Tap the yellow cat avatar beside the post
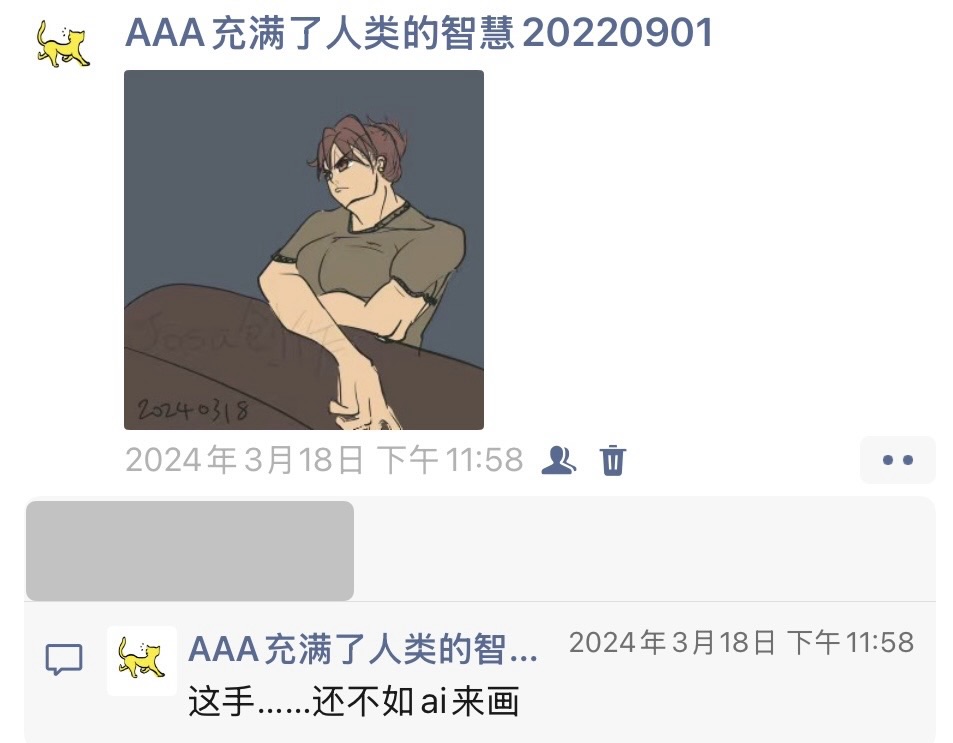 [x=63, y=44]
